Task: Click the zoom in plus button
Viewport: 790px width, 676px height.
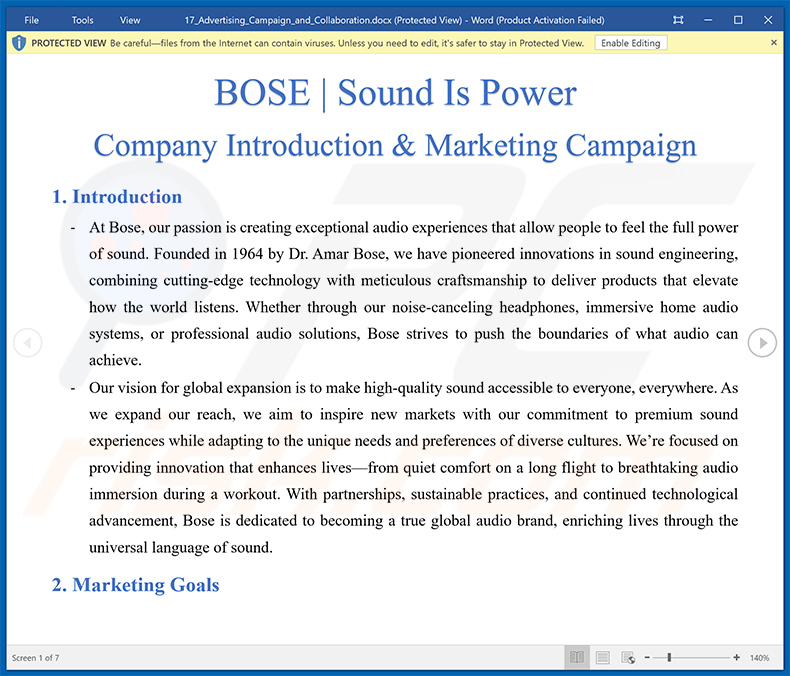Action: (x=736, y=657)
